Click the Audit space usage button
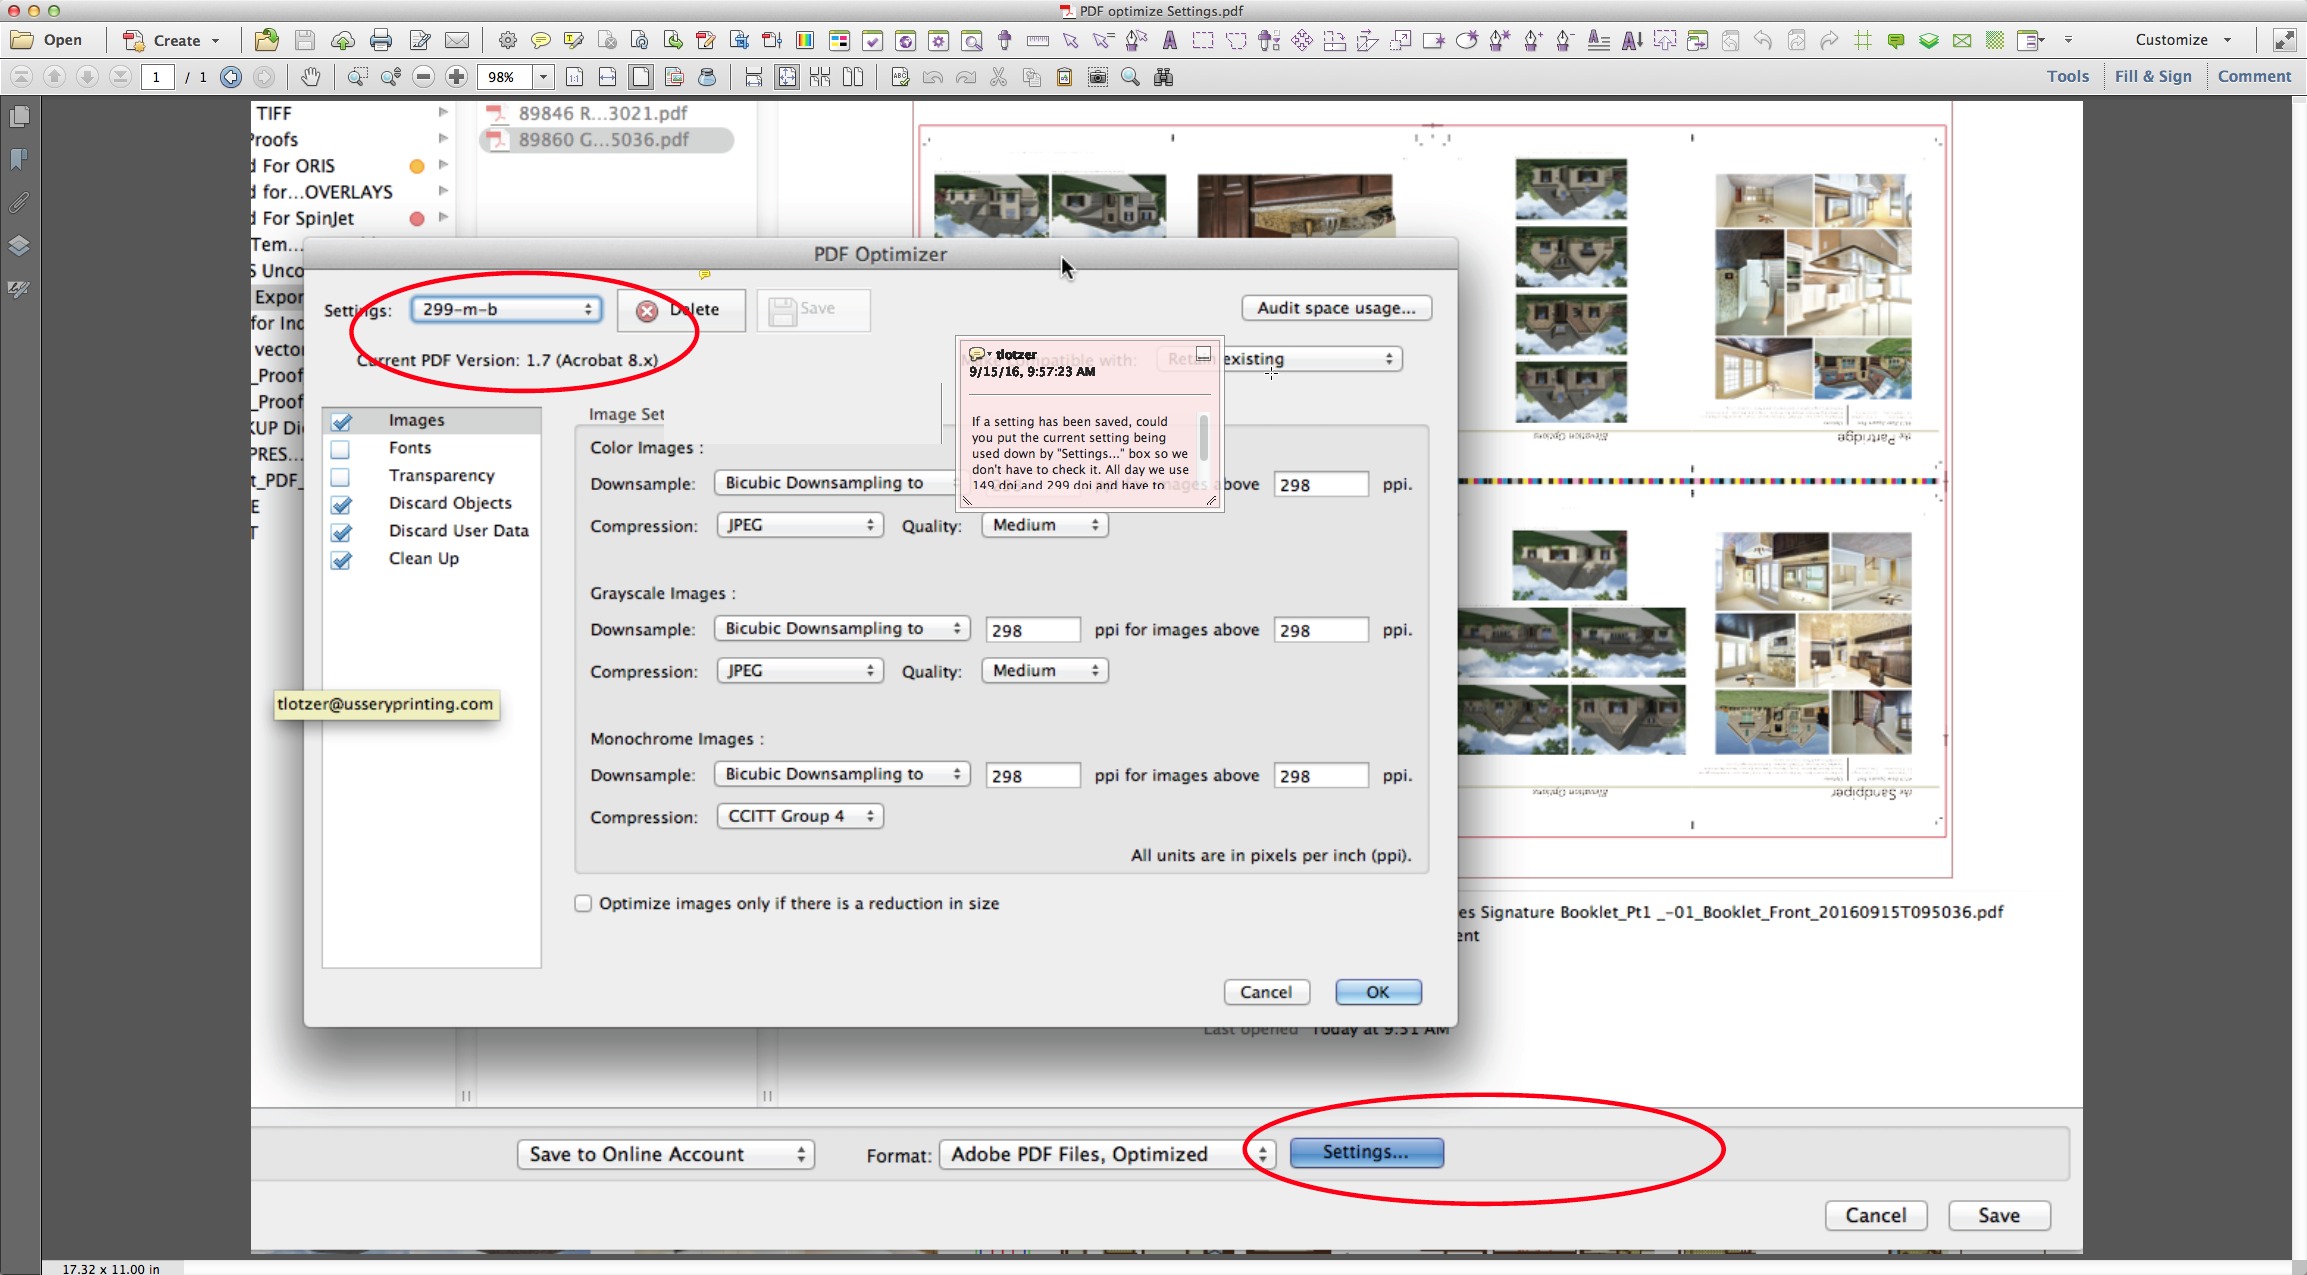Screen dimensions: 2307x1275 click(1336, 308)
